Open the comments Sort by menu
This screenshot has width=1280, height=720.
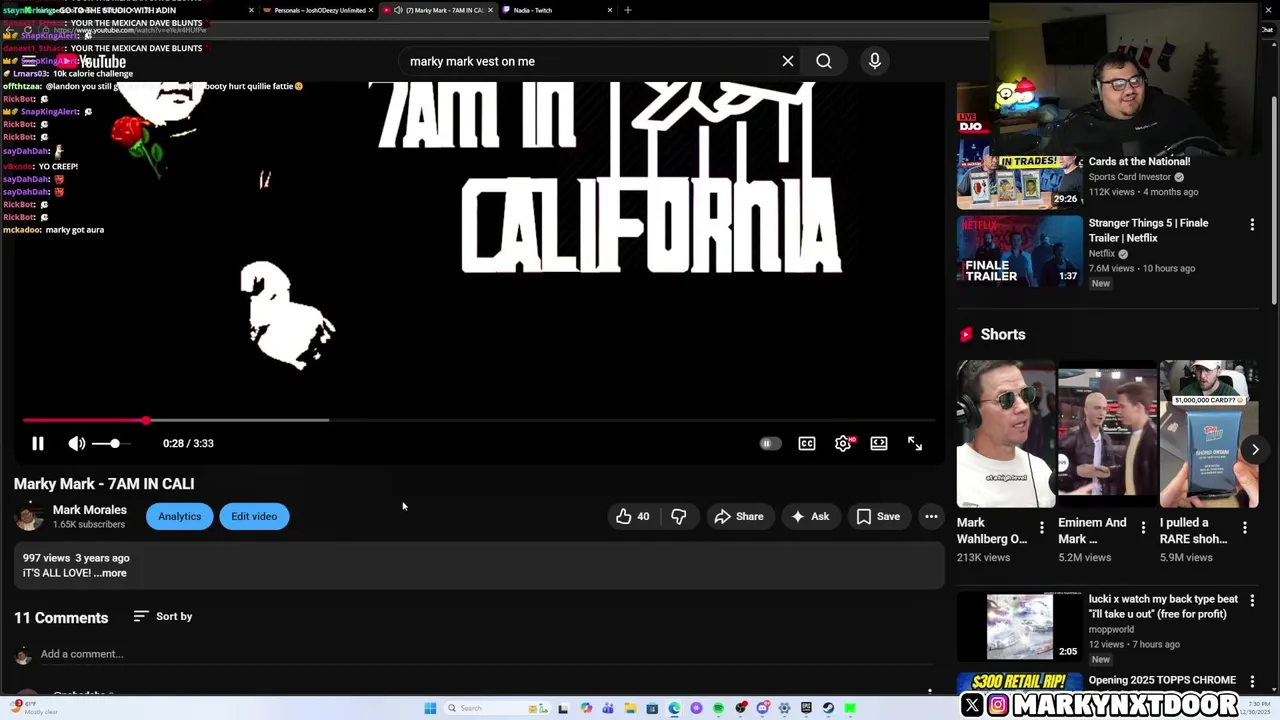pyautogui.click(x=163, y=616)
